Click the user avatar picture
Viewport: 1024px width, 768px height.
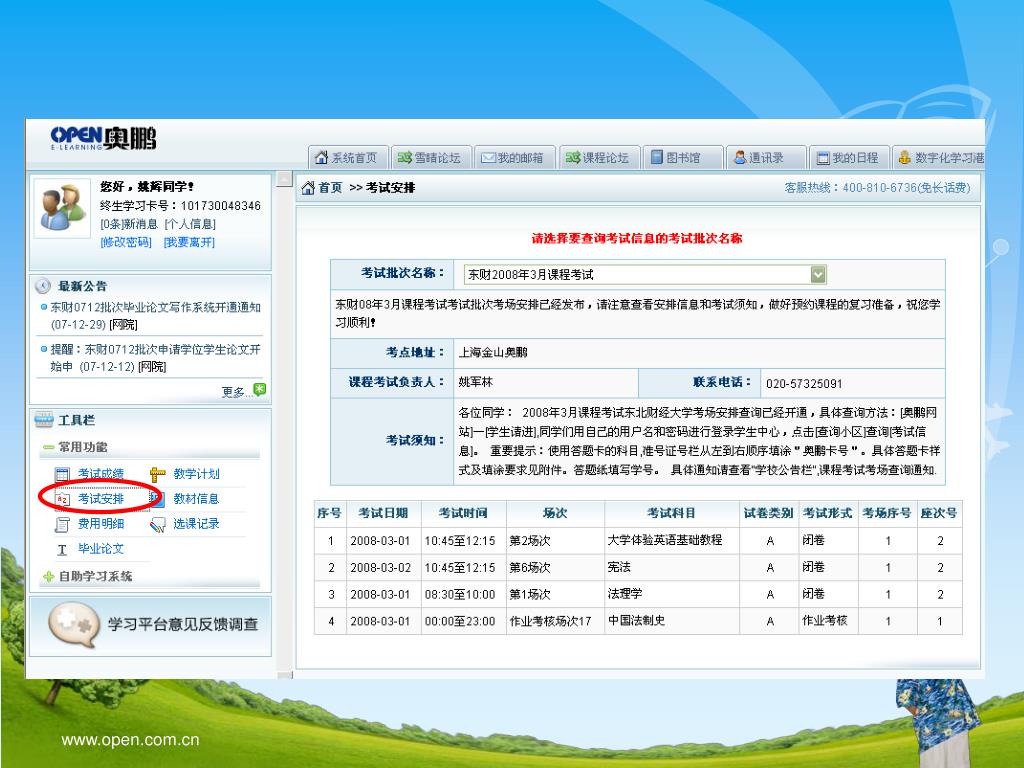pyautogui.click(x=62, y=208)
